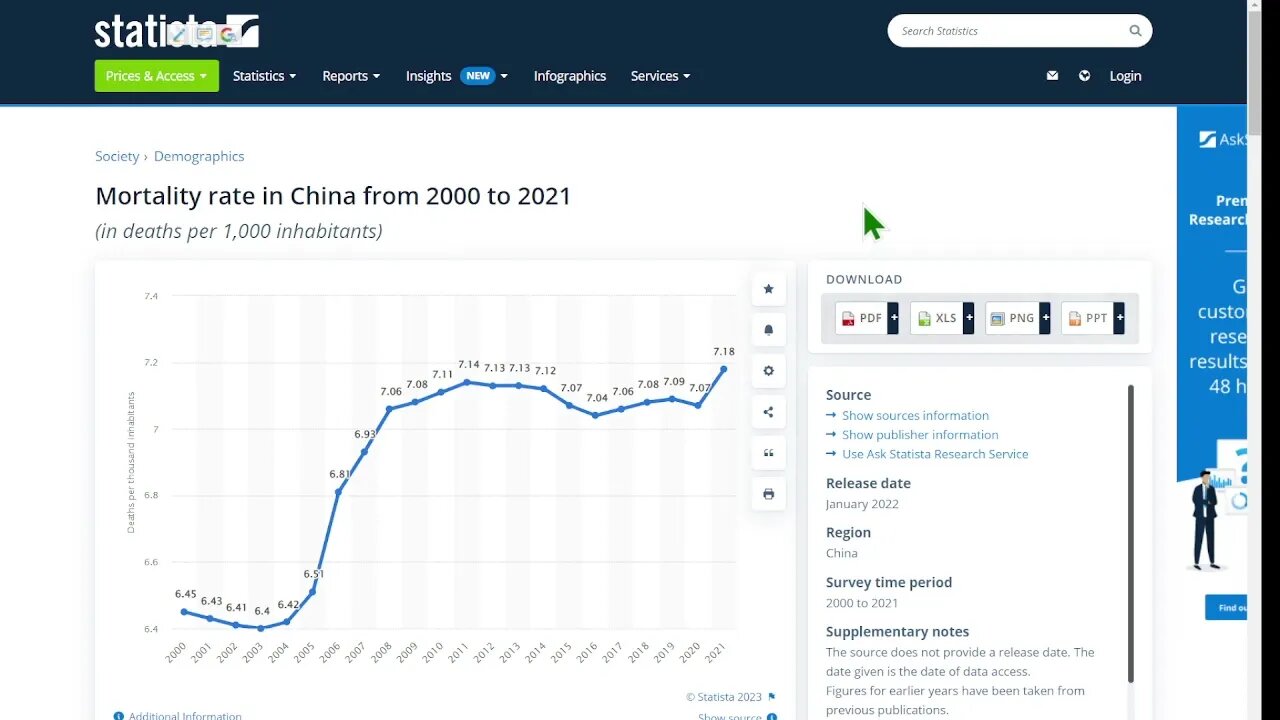Click the share icon beside chart
The height and width of the screenshot is (720, 1280).
click(768, 412)
